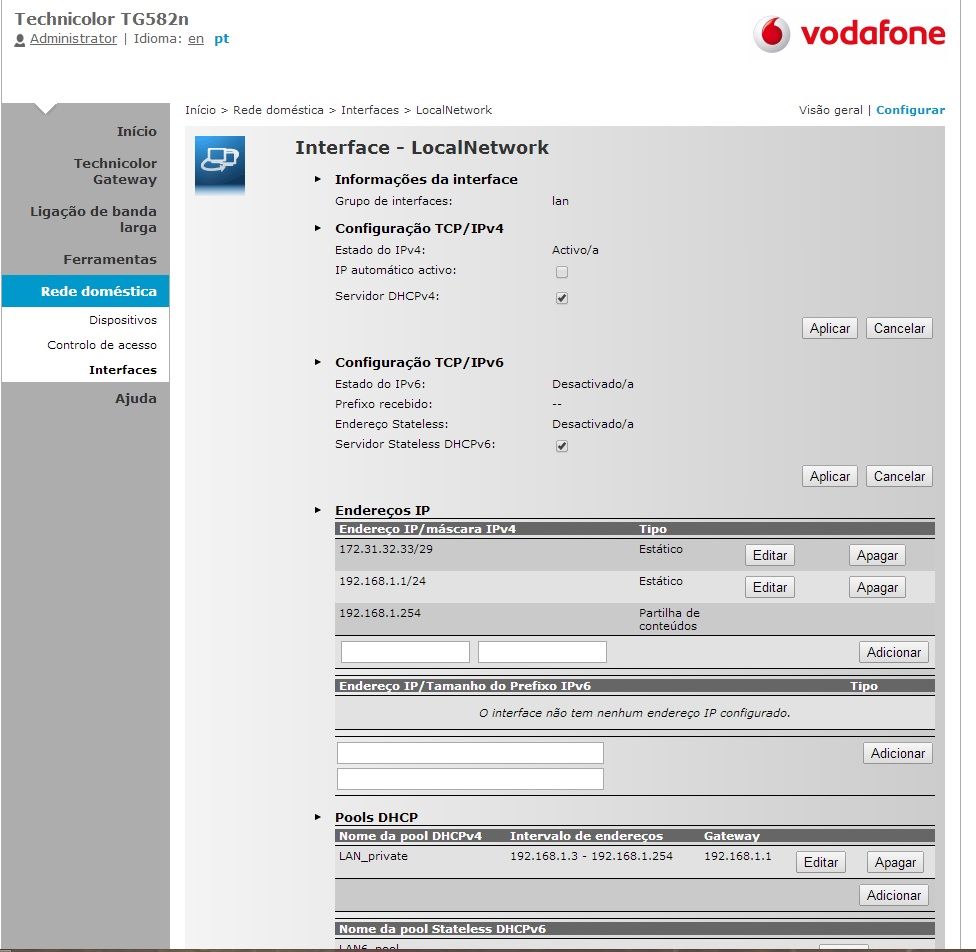The image size is (976, 952).
Task: Delete the 192.168.1.1/24 address entry
Action: pyautogui.click(x=877, y=587)
